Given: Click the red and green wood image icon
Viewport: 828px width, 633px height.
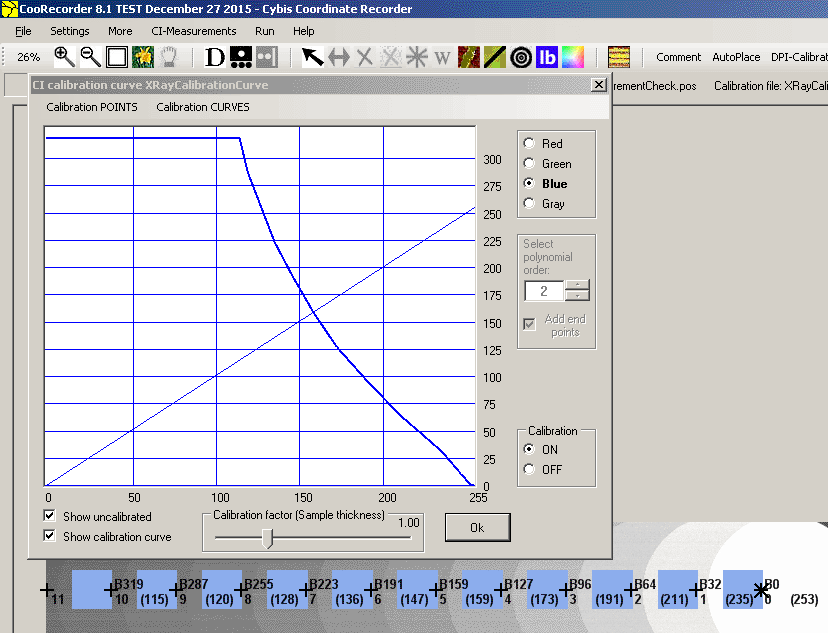Looking at the screenshot, I should click(x=469, y=57).
